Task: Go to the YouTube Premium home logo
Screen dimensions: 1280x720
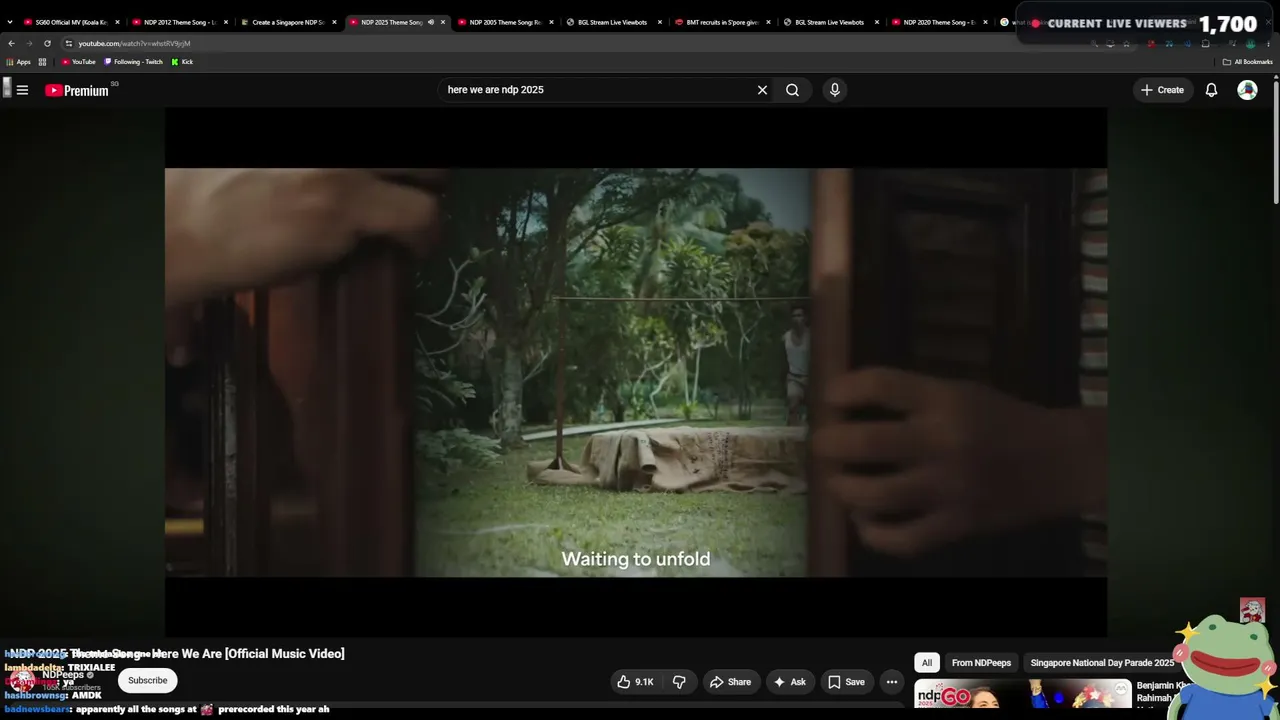Action: 77,90
